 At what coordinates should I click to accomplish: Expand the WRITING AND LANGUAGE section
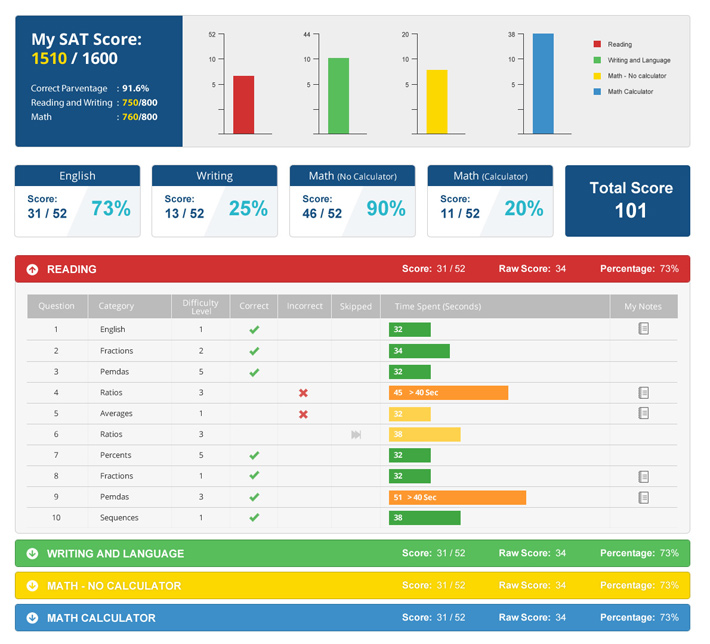352,553
